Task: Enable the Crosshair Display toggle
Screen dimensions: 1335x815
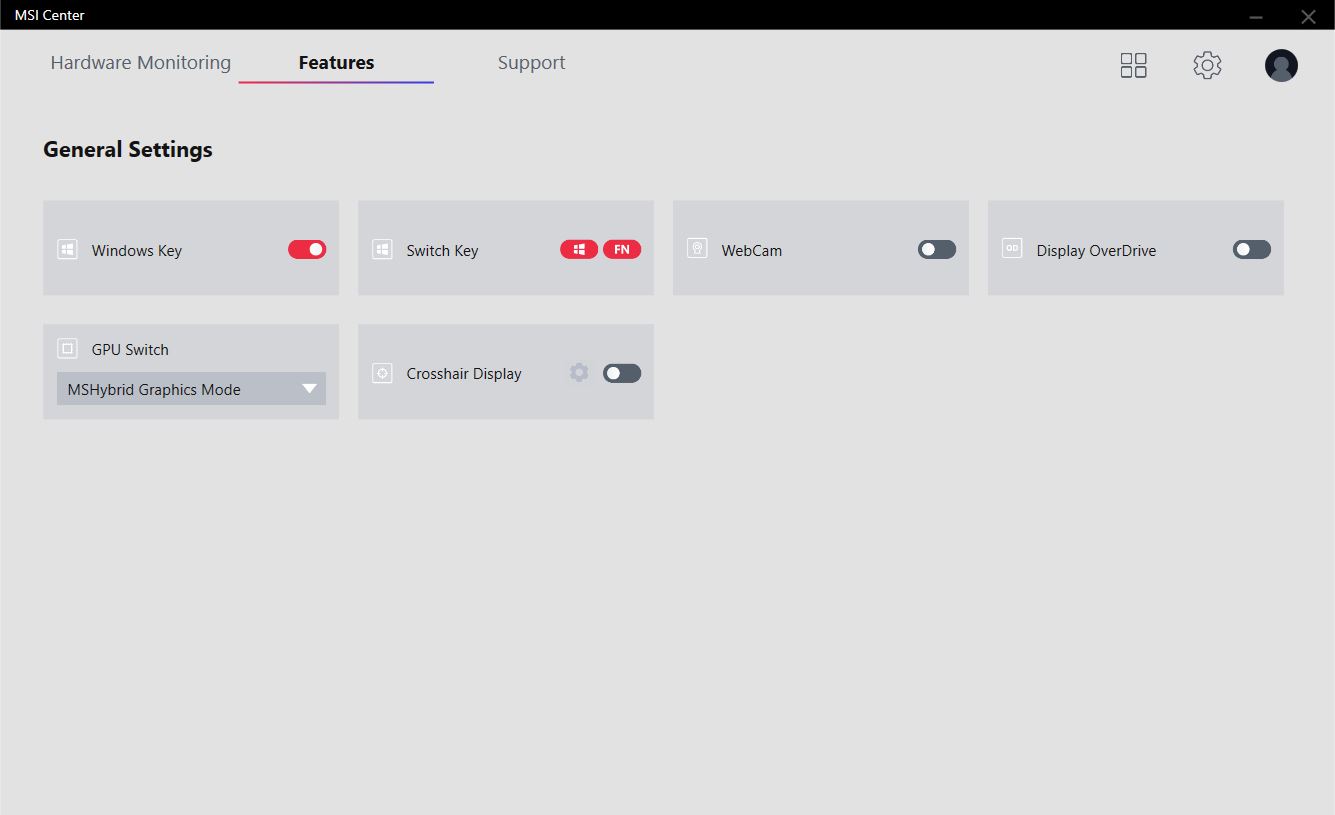Action: (622, 373)
